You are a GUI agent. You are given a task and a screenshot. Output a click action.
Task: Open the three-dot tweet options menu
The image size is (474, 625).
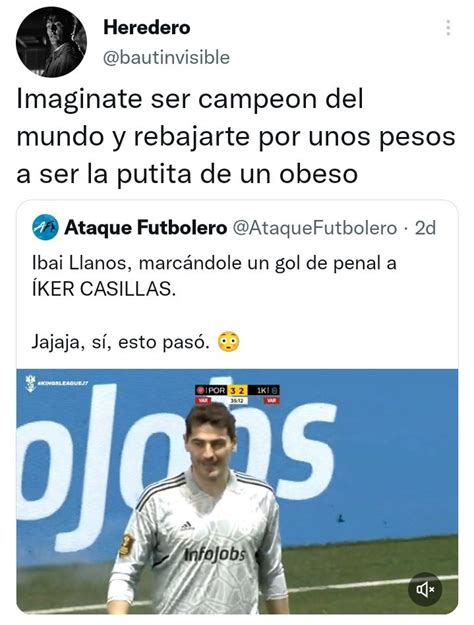point(448,28)
